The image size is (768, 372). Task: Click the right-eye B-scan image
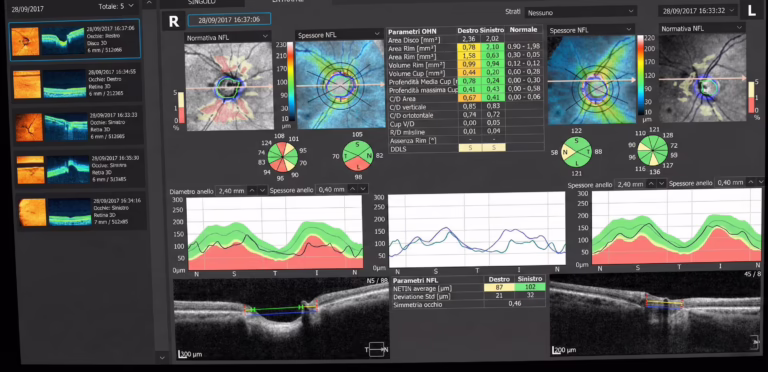click(x=282, y=318)
